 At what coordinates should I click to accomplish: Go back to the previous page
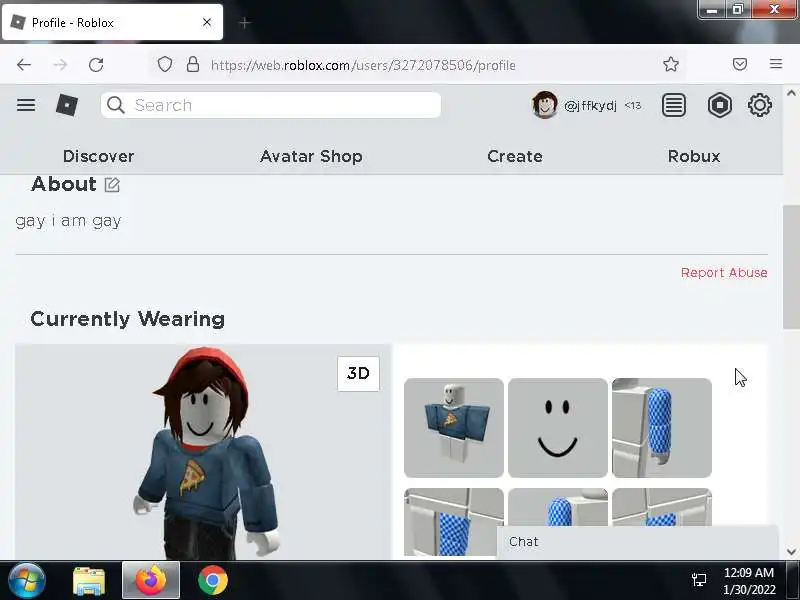24,65
